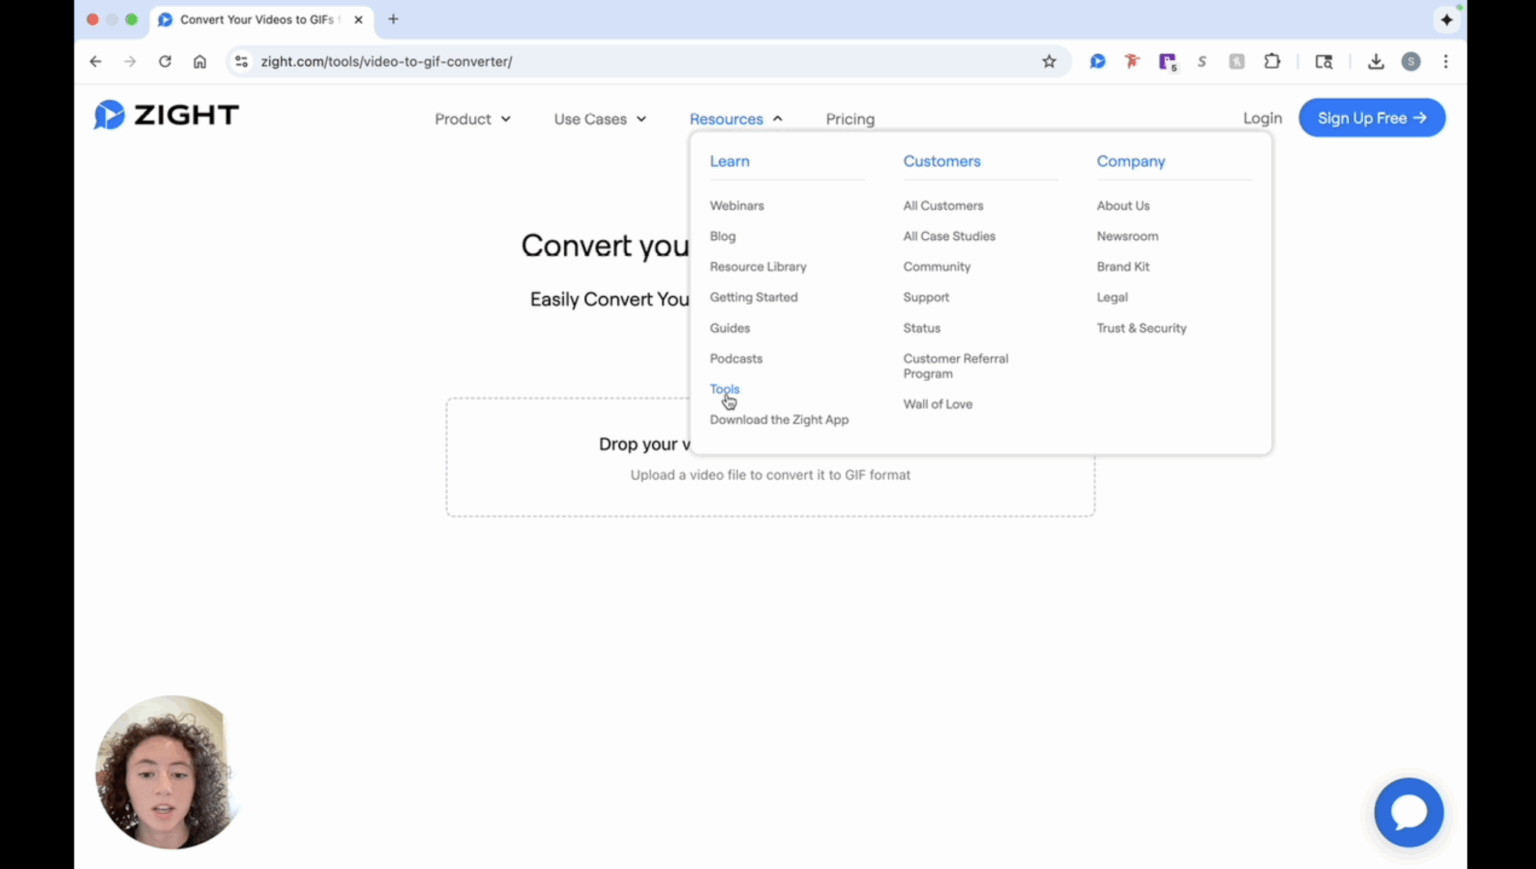Open the page search toolbar icon

[1323, 61]
